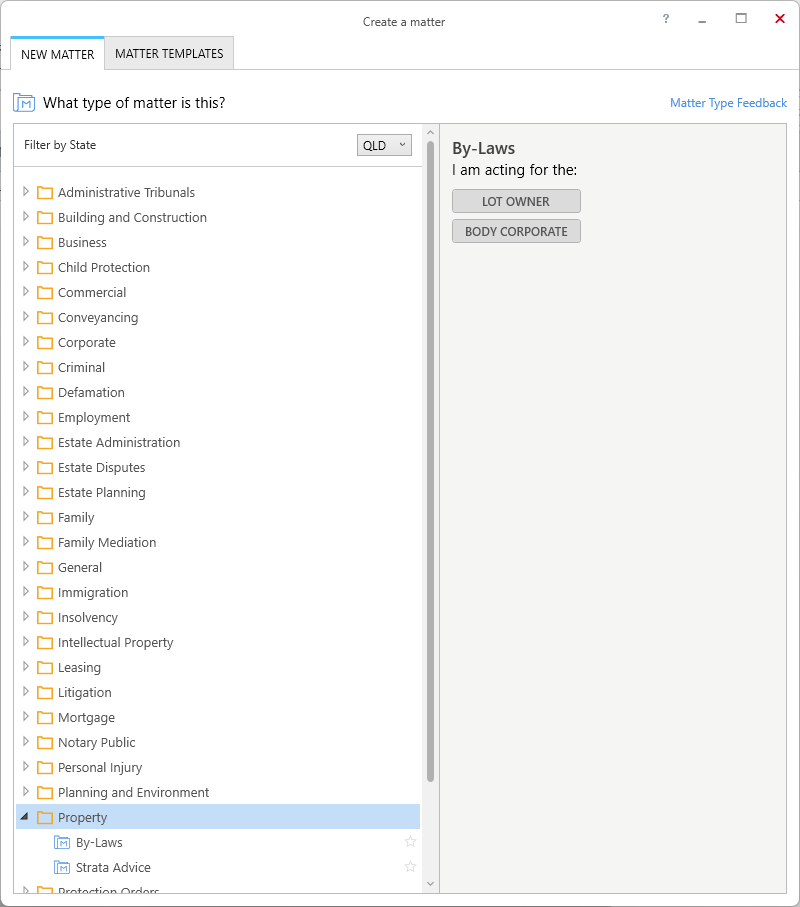This screenshot has width=800, height=907.
Task: Expand the Mortgage category arrow
Action: point(25,716)
